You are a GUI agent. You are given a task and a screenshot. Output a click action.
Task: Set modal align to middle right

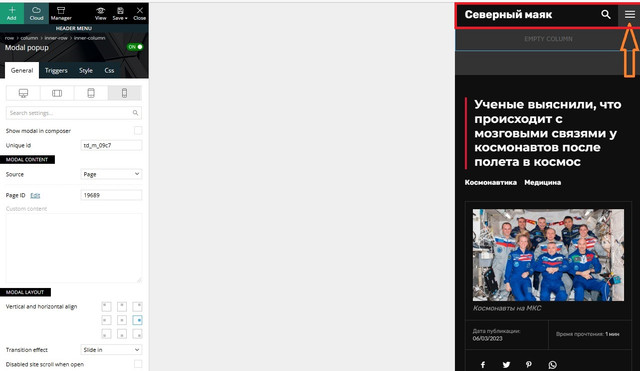click(137, 320)
